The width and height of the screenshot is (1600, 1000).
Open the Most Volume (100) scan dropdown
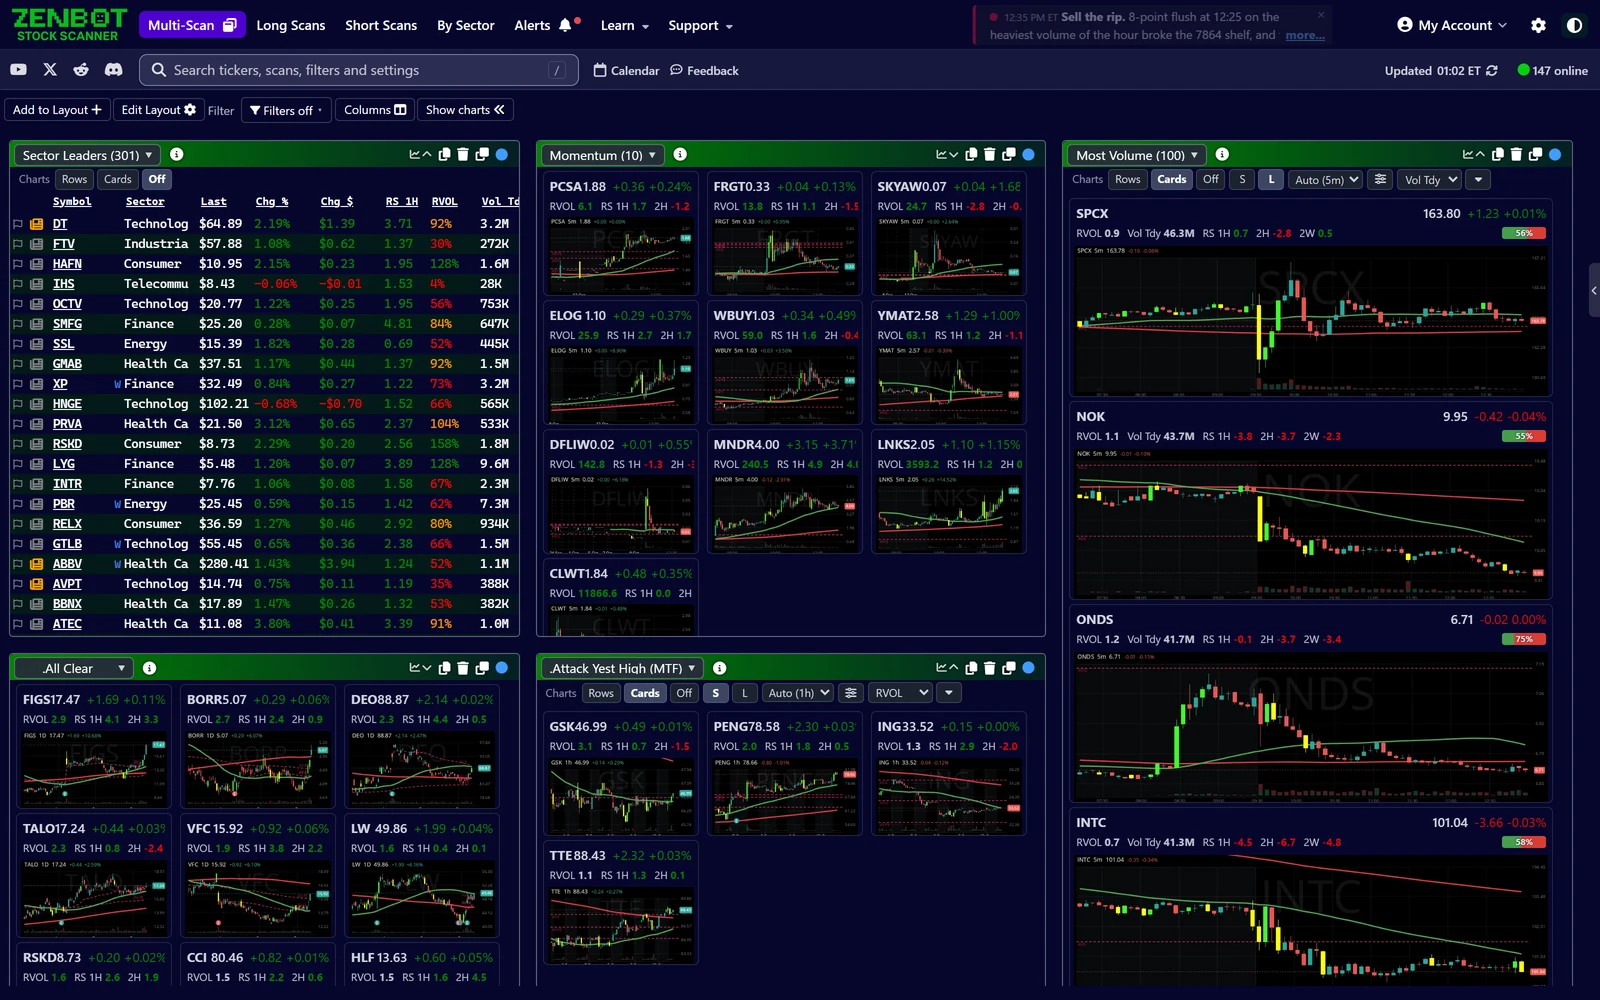[1135, 155]
